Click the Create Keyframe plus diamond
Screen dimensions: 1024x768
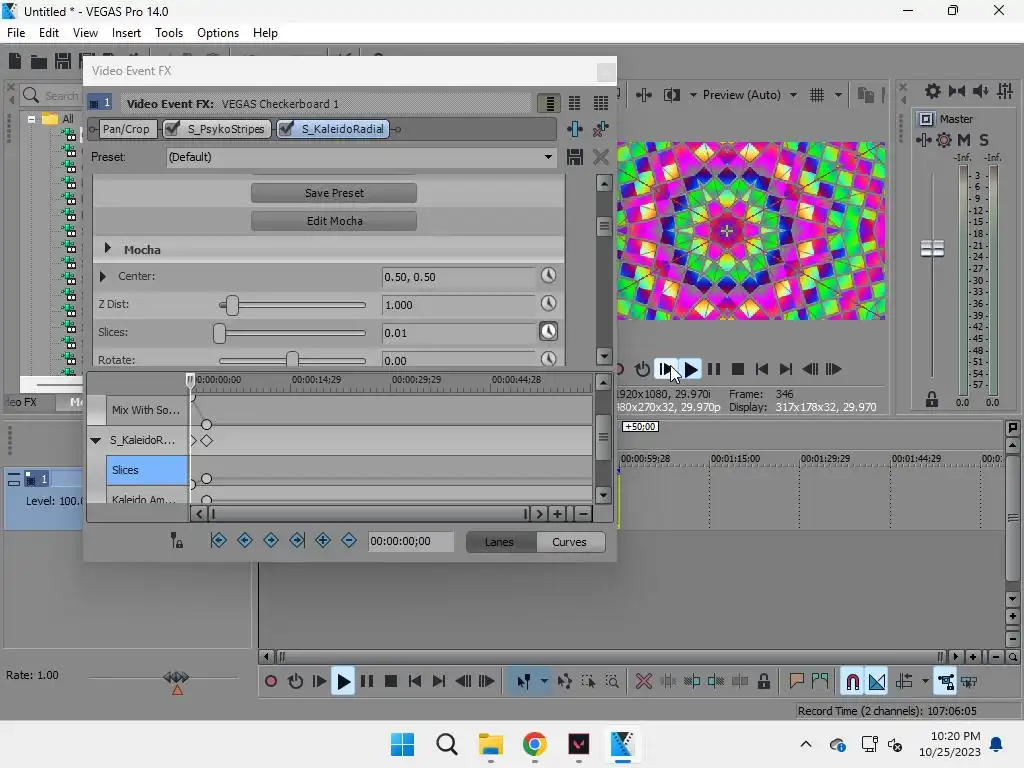(x=323, y=540)
